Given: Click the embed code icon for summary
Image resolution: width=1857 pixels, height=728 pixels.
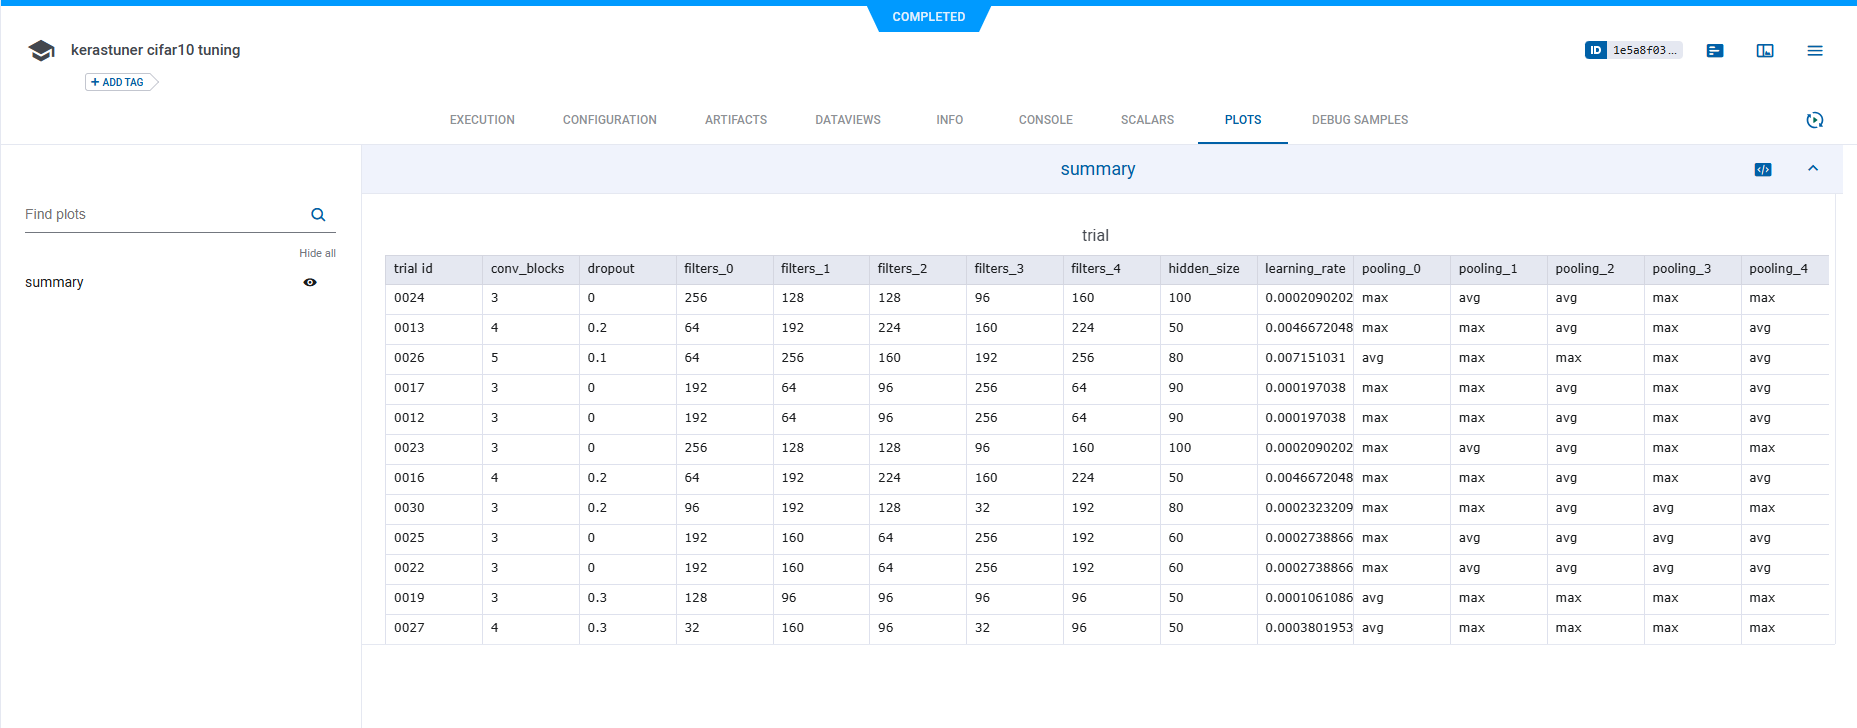Looking at the screenshot, I should 1763,170.
